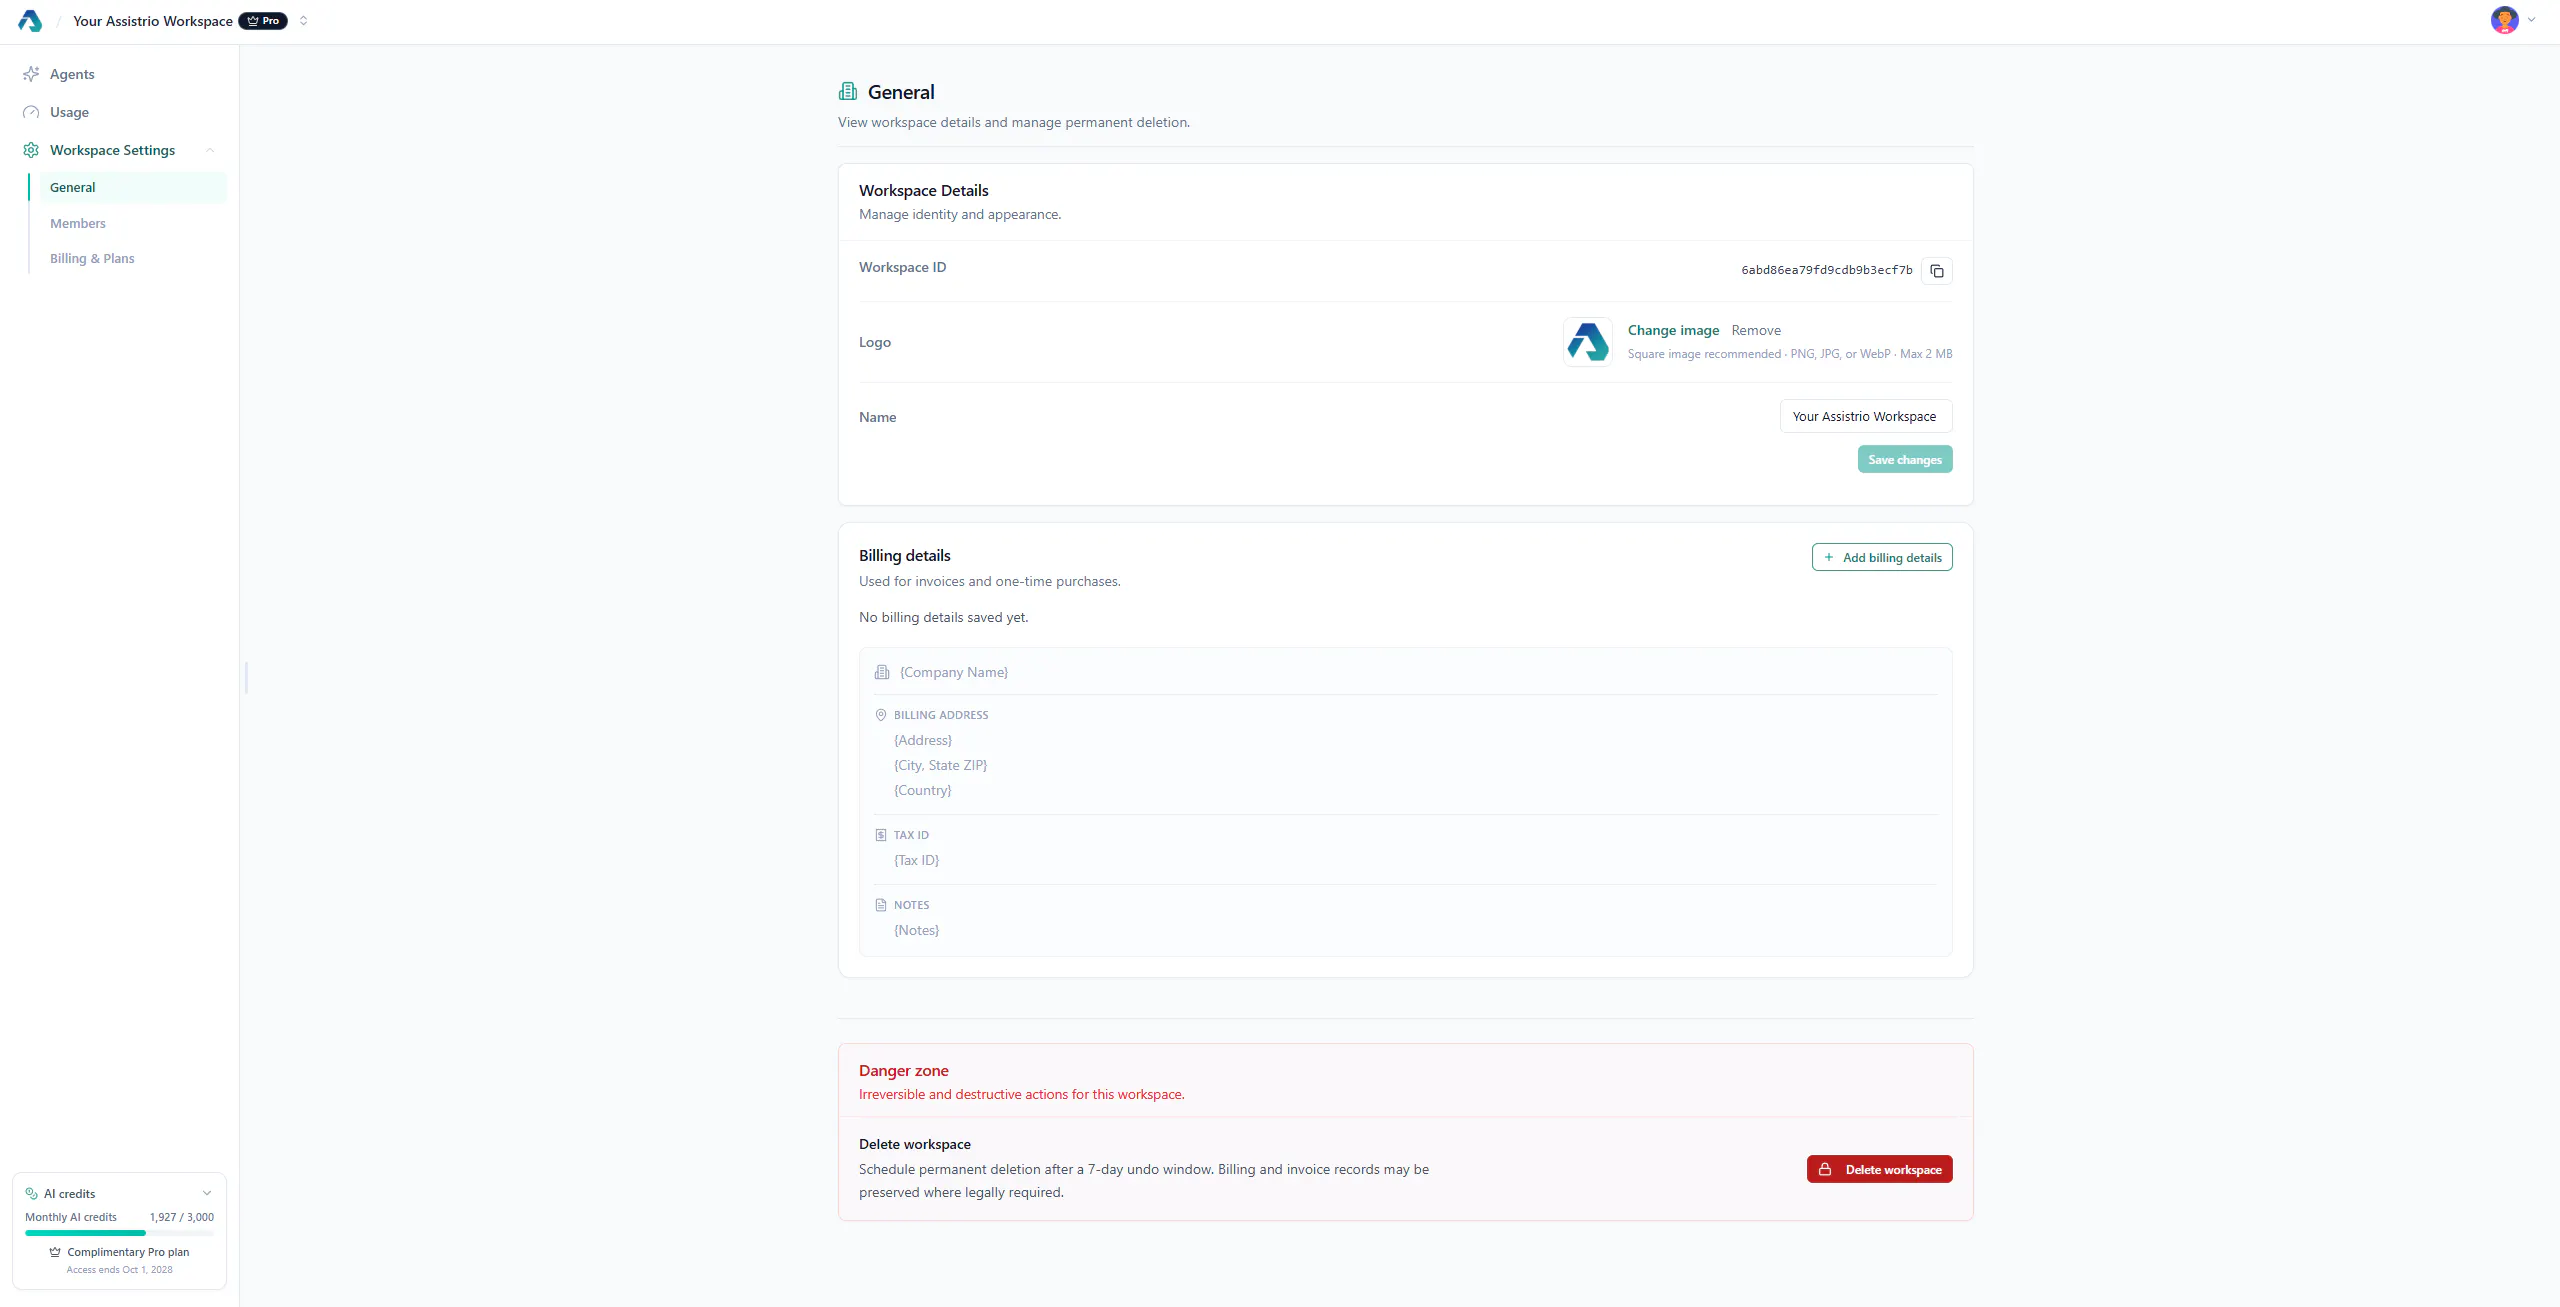Copy the Workspace ID
This screenshot has height=1307, width=2560.
tap(1936, 271)
